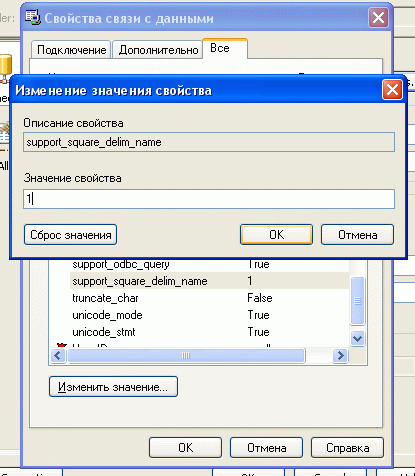
Task: Switch to the Подключение tab
Action: (x=71, y=50)
